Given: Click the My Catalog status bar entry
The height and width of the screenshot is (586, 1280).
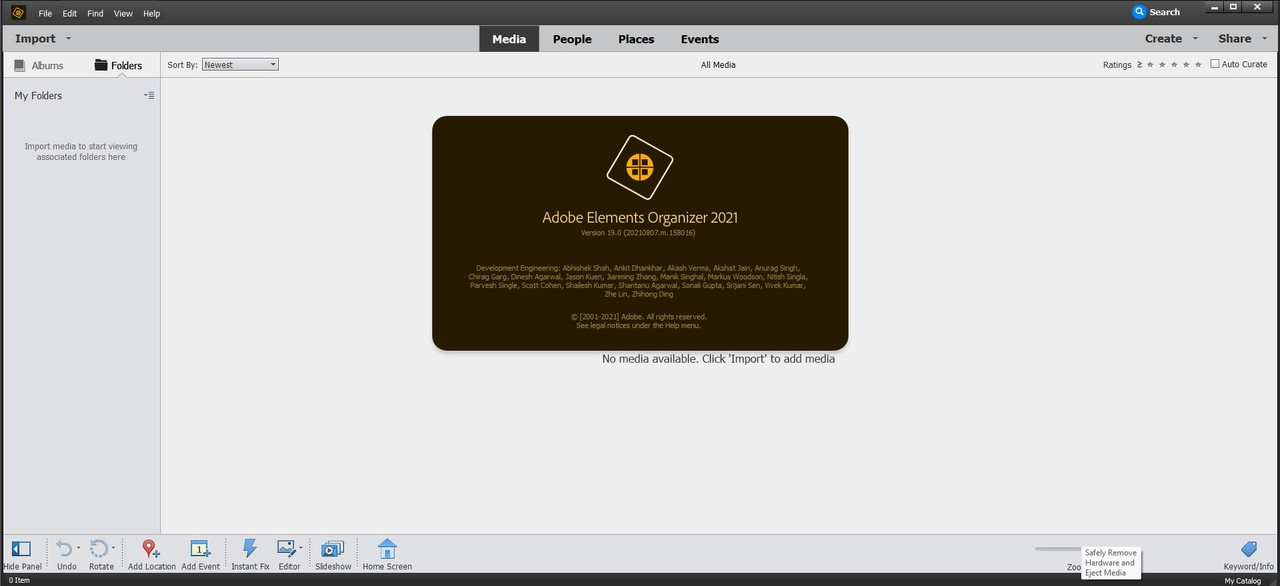Looking at the screenshot, I should point(1243,580).
